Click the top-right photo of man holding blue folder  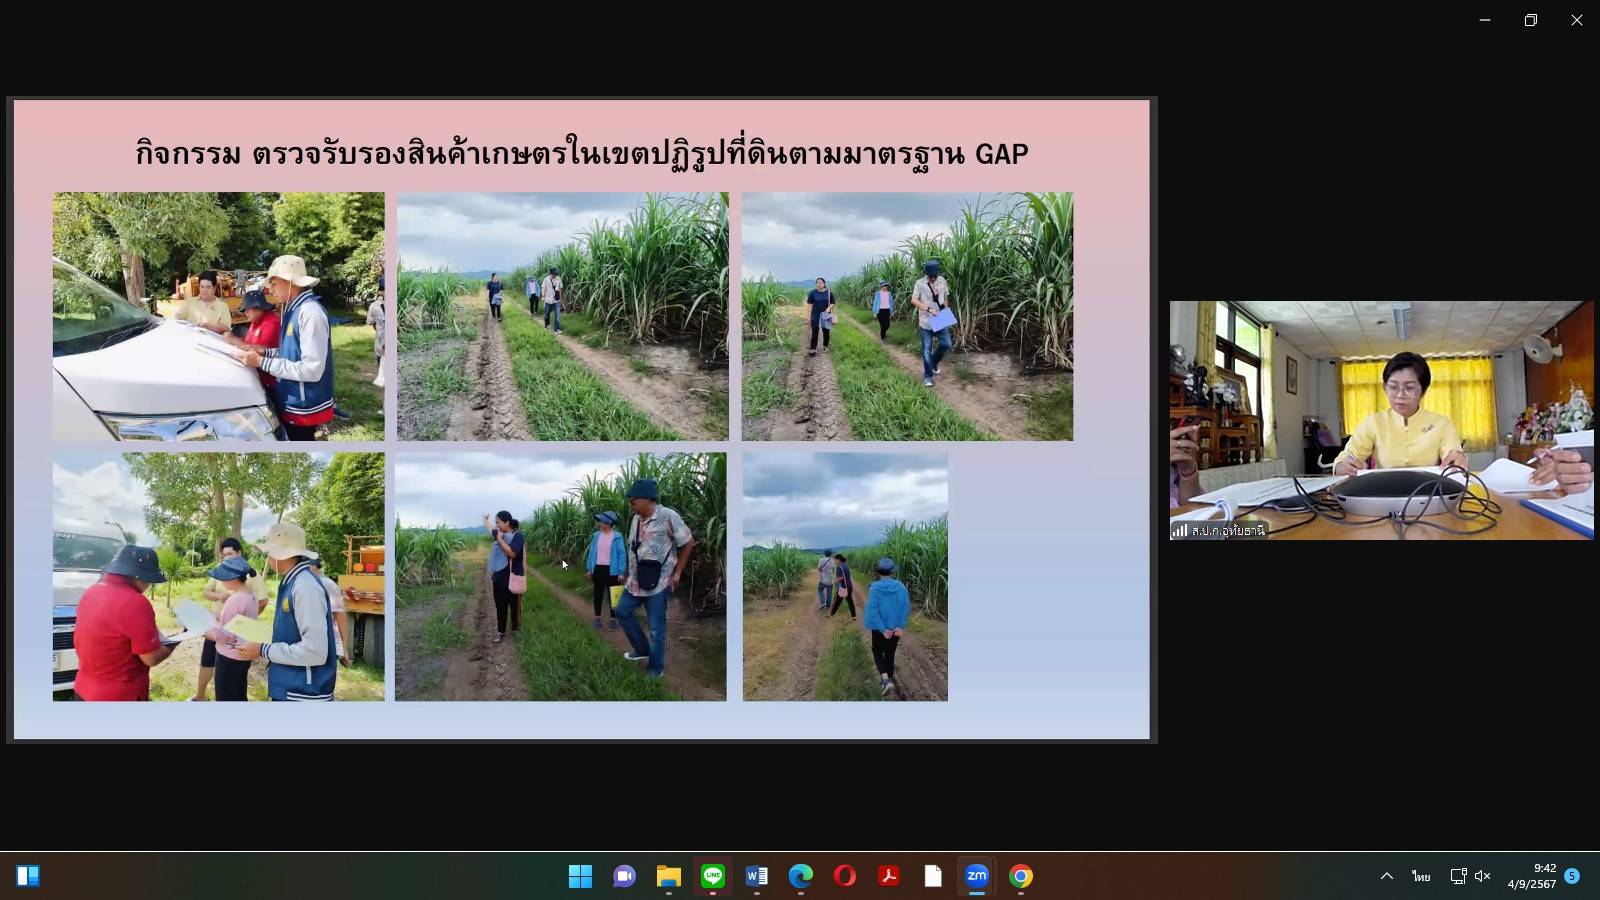coord(907,316)
